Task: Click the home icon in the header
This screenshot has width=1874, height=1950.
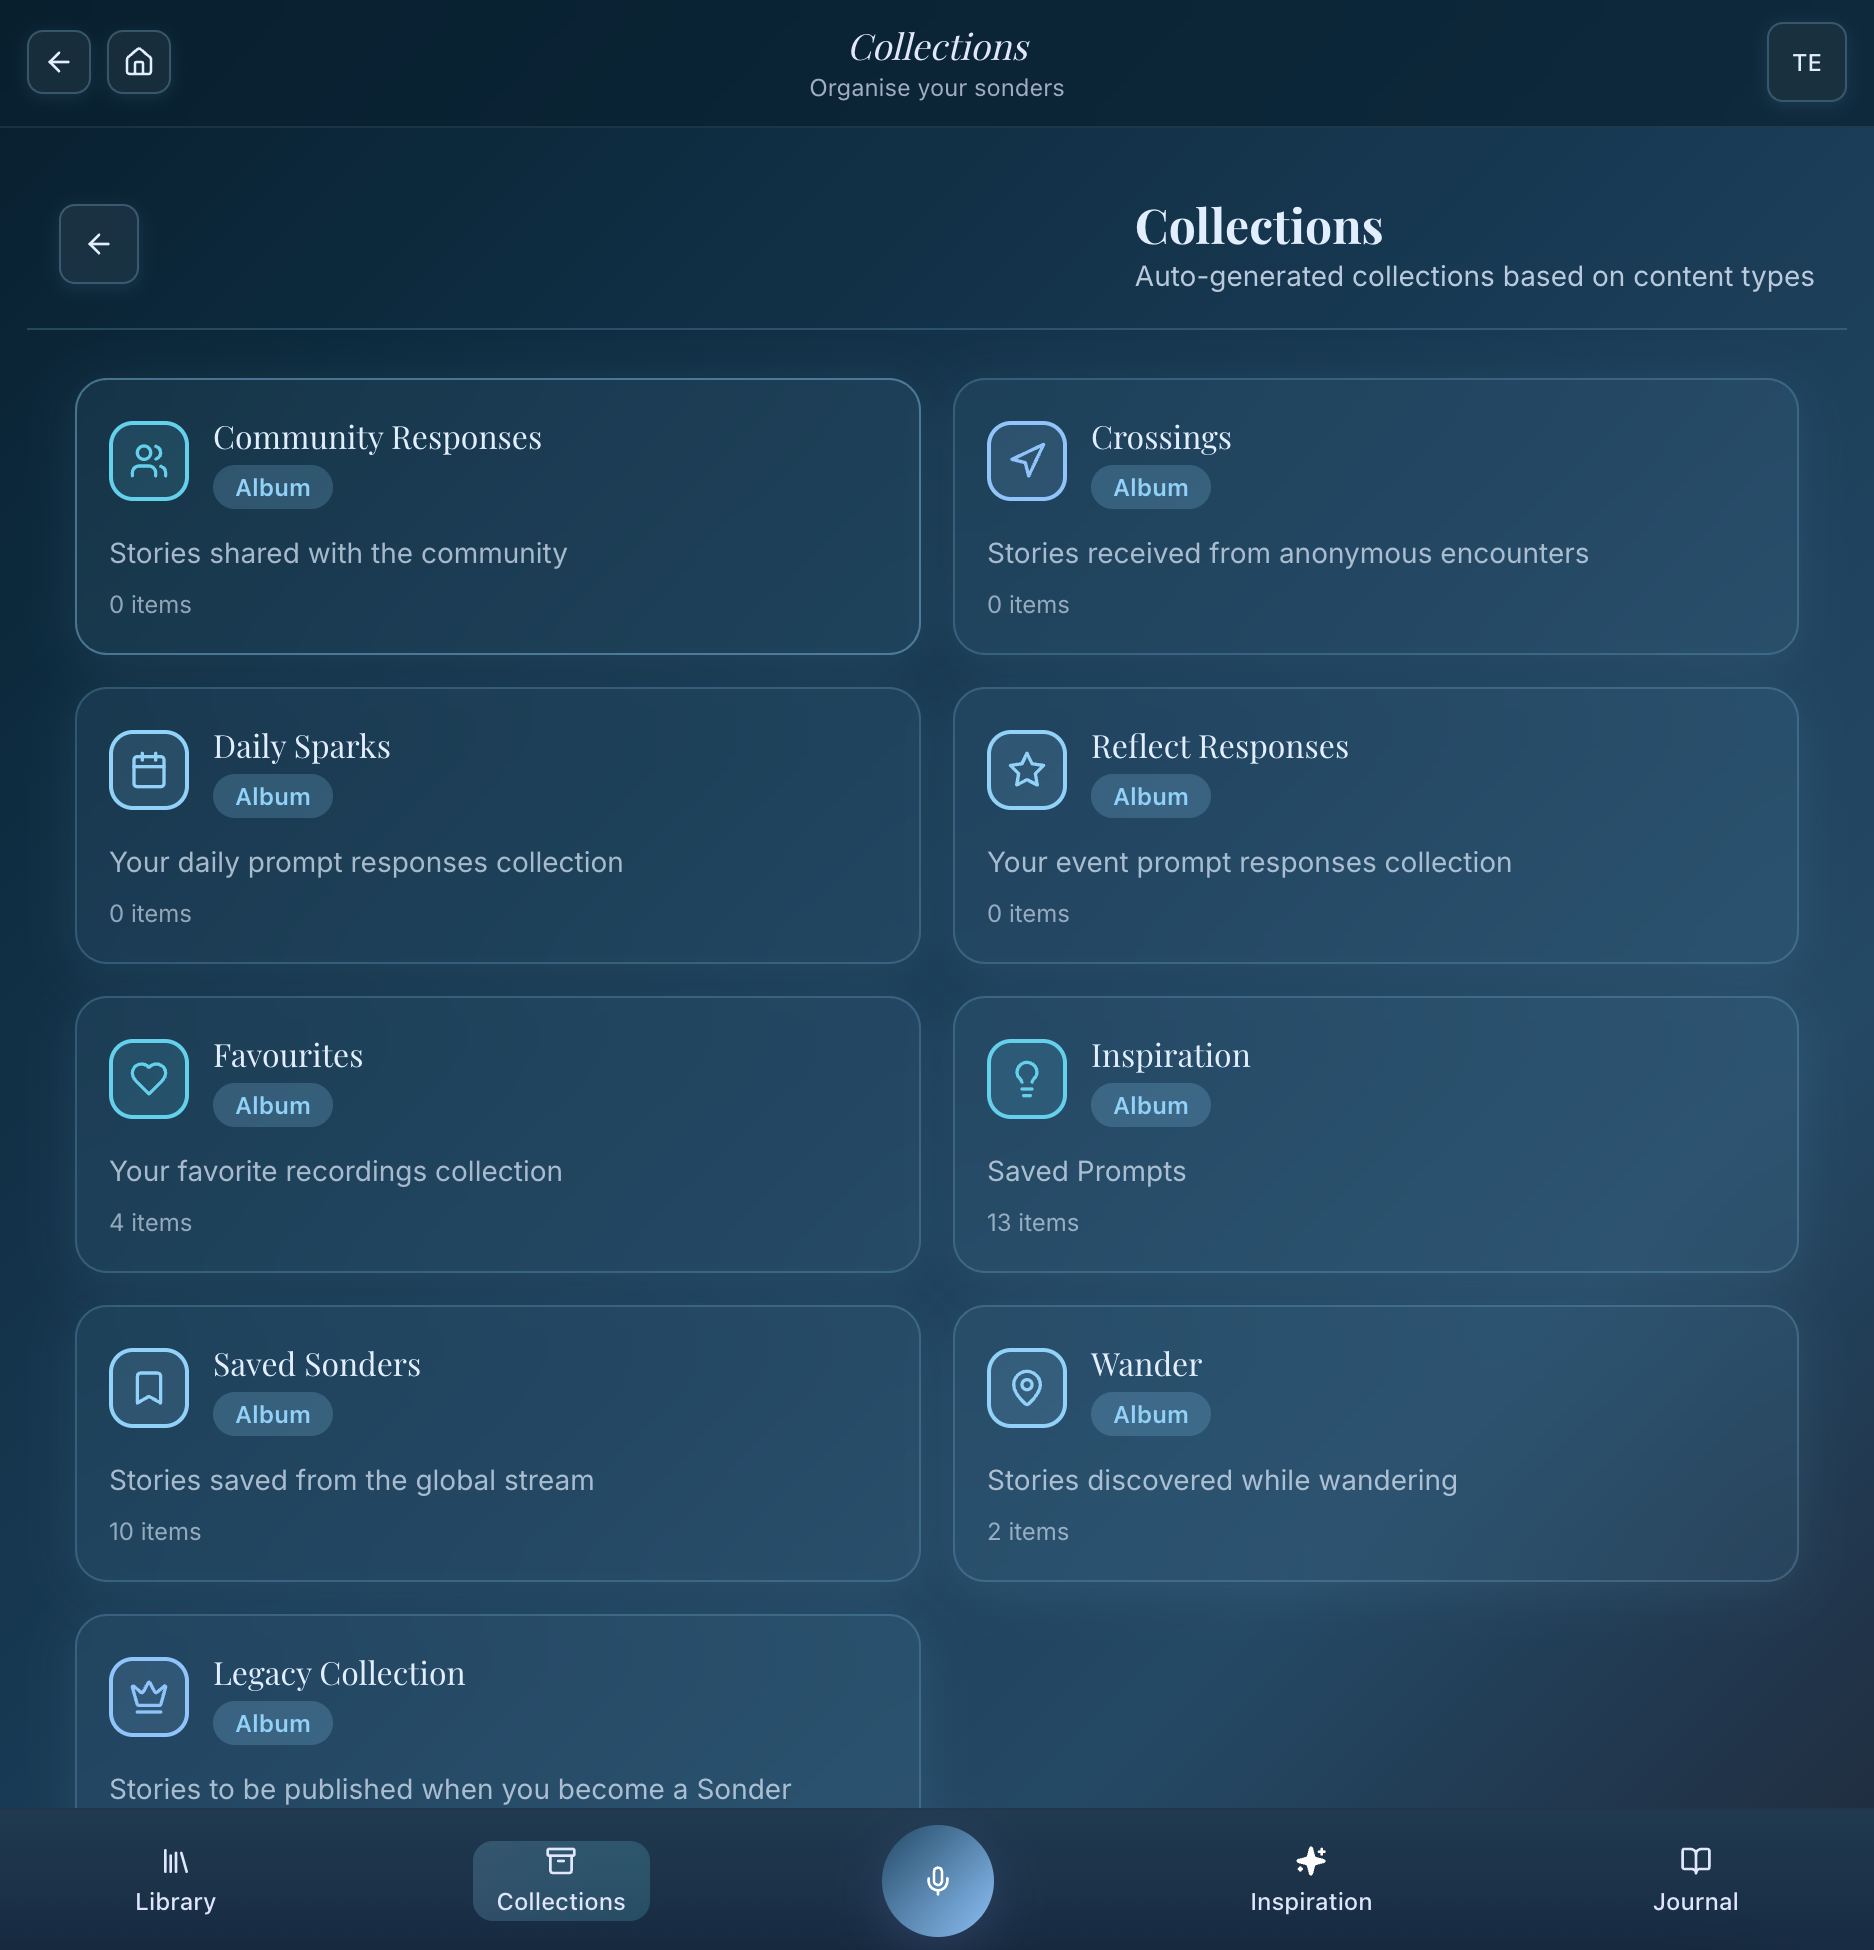Action: [138, 62]
